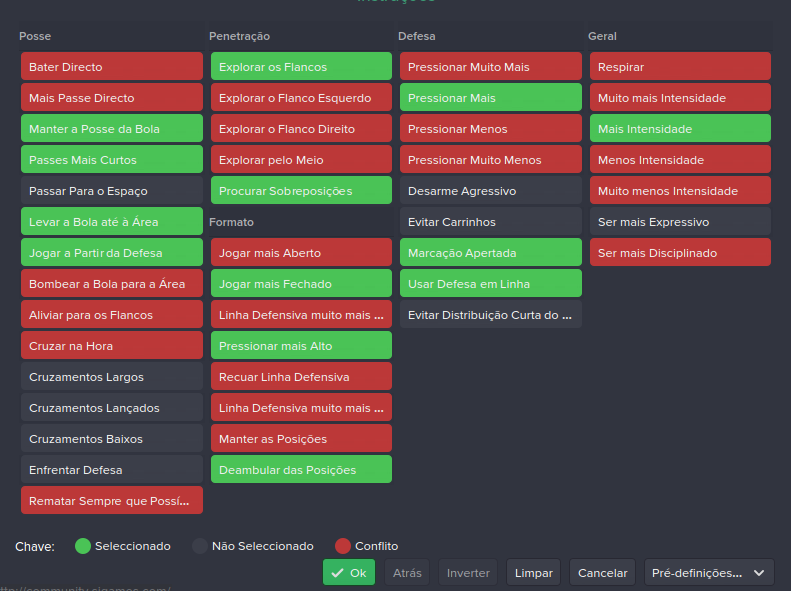This screenshot has height=591, width=791.
Task: Toggle the Bater Directo instruction
Action: pos(111,67)
